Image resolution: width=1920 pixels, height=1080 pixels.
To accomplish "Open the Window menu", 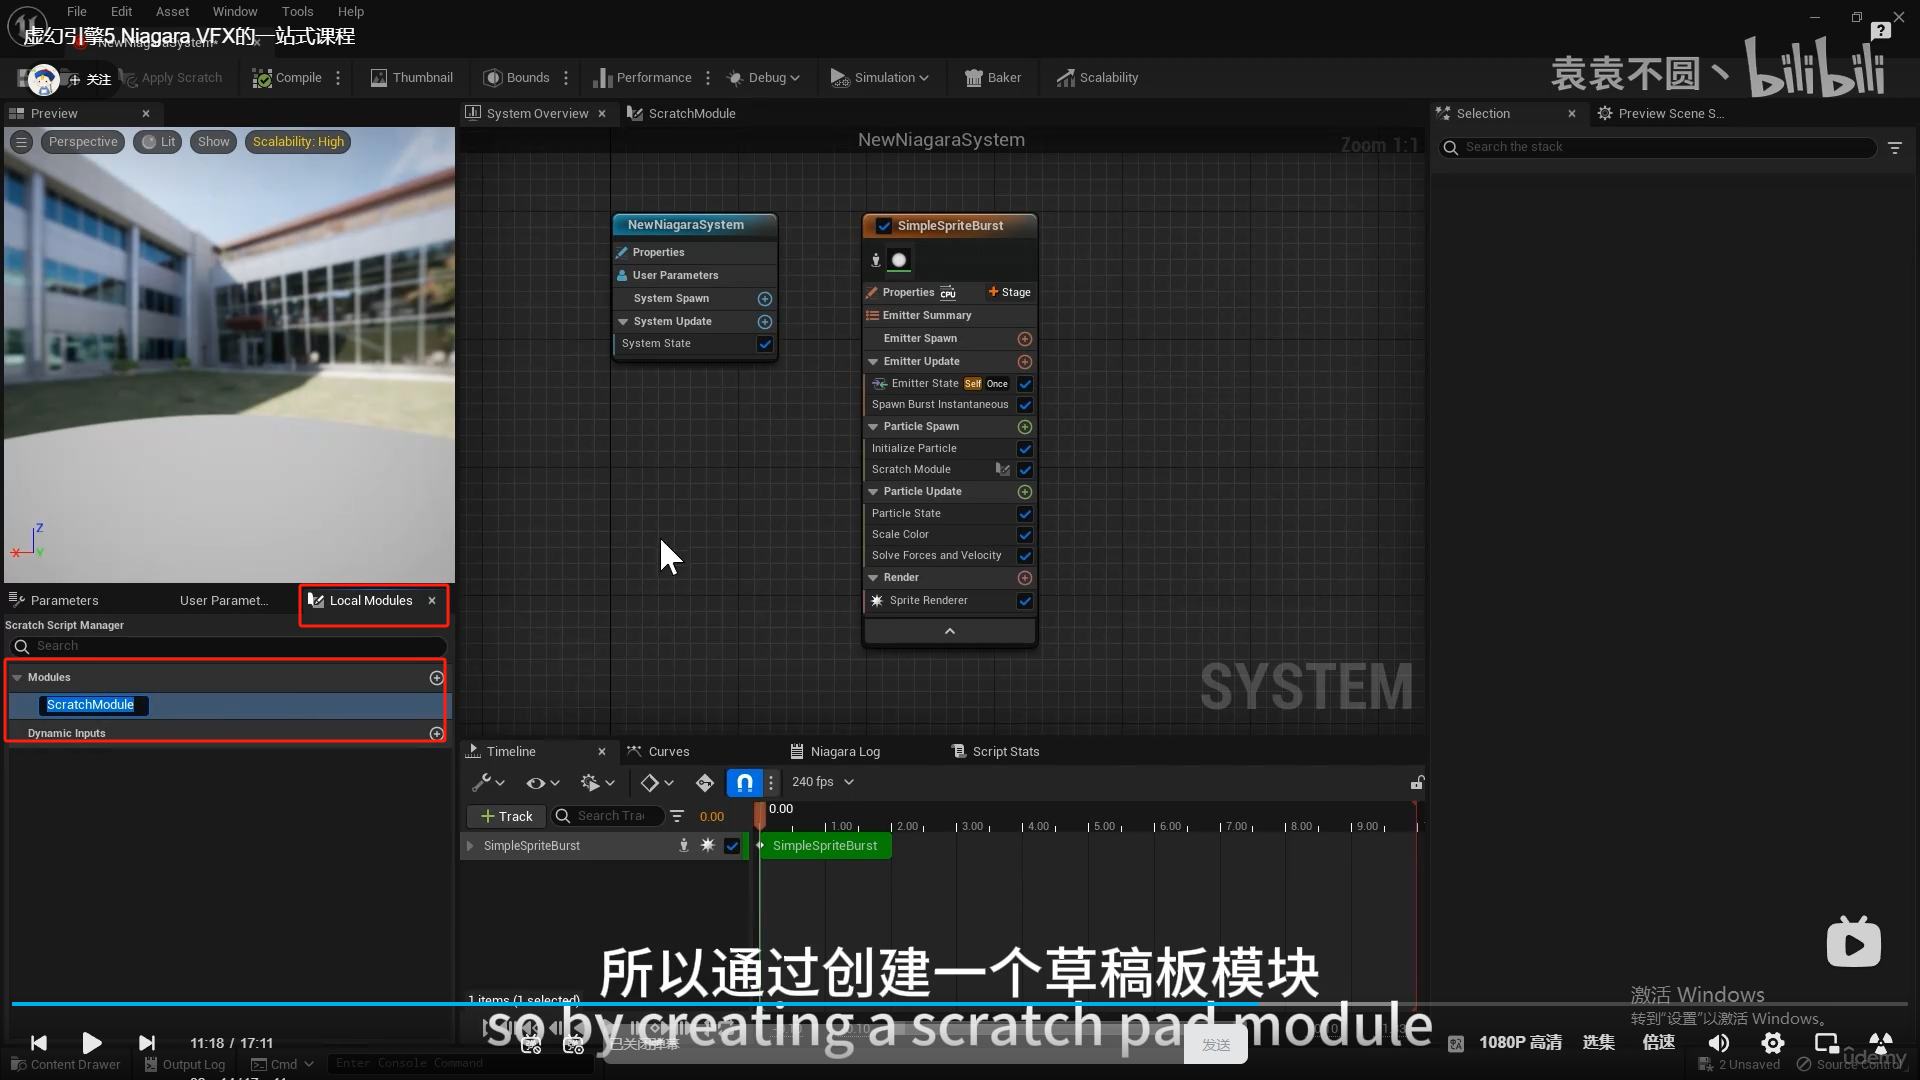I will coord(235,12).
